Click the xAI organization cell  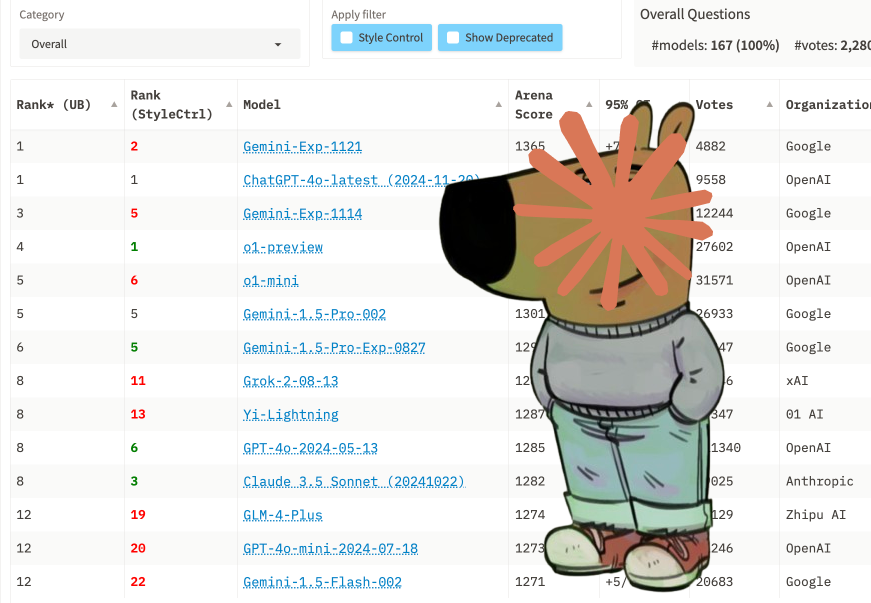[797, 381]
